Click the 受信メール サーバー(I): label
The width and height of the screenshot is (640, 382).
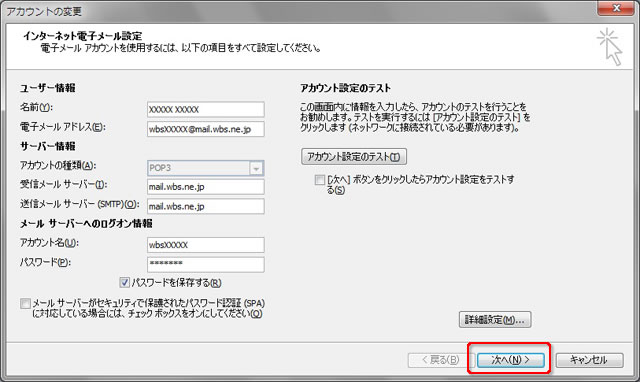click(64, 184)
